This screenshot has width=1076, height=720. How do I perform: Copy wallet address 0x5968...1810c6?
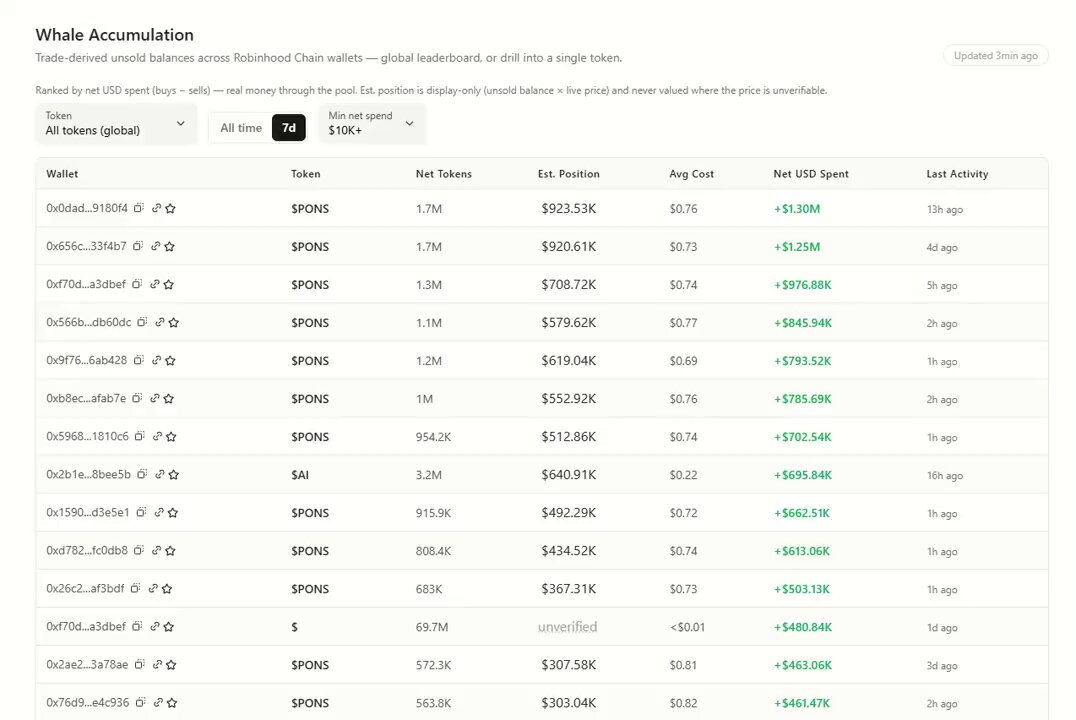(x=139, y=436)
